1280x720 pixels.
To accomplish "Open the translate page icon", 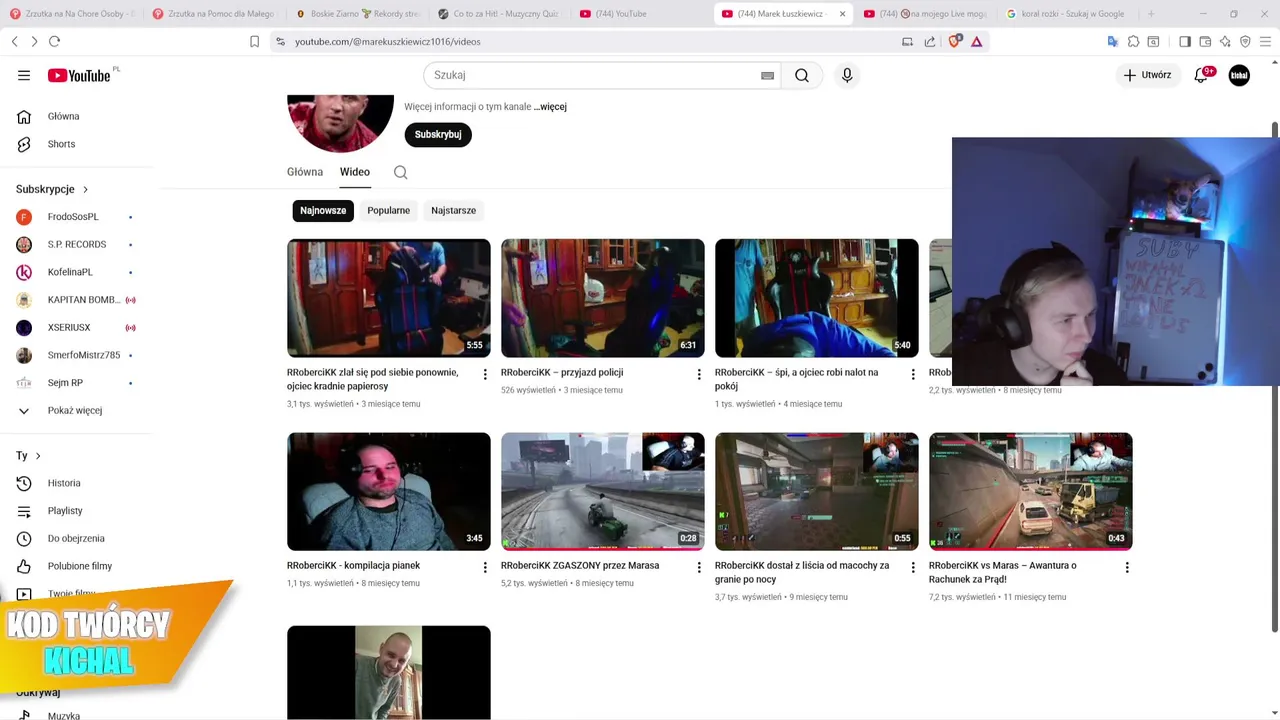I will (x=1112, y=41).
